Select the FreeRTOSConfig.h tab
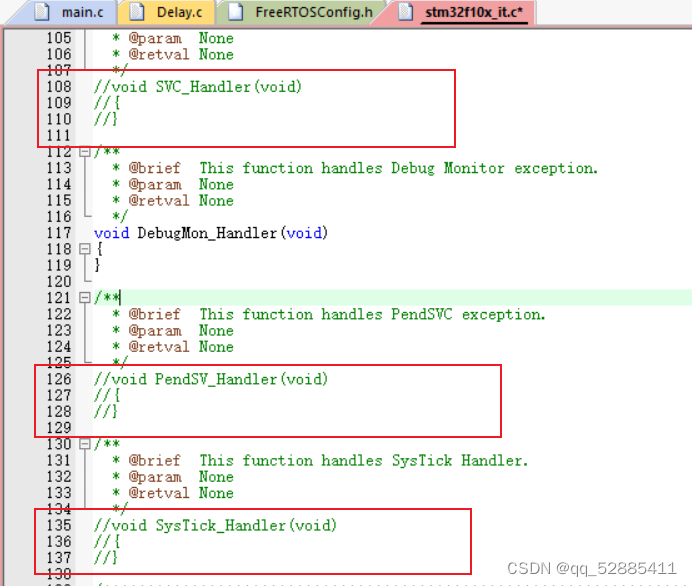This screenshot has width=692, height=586. [x=300, y=12]
